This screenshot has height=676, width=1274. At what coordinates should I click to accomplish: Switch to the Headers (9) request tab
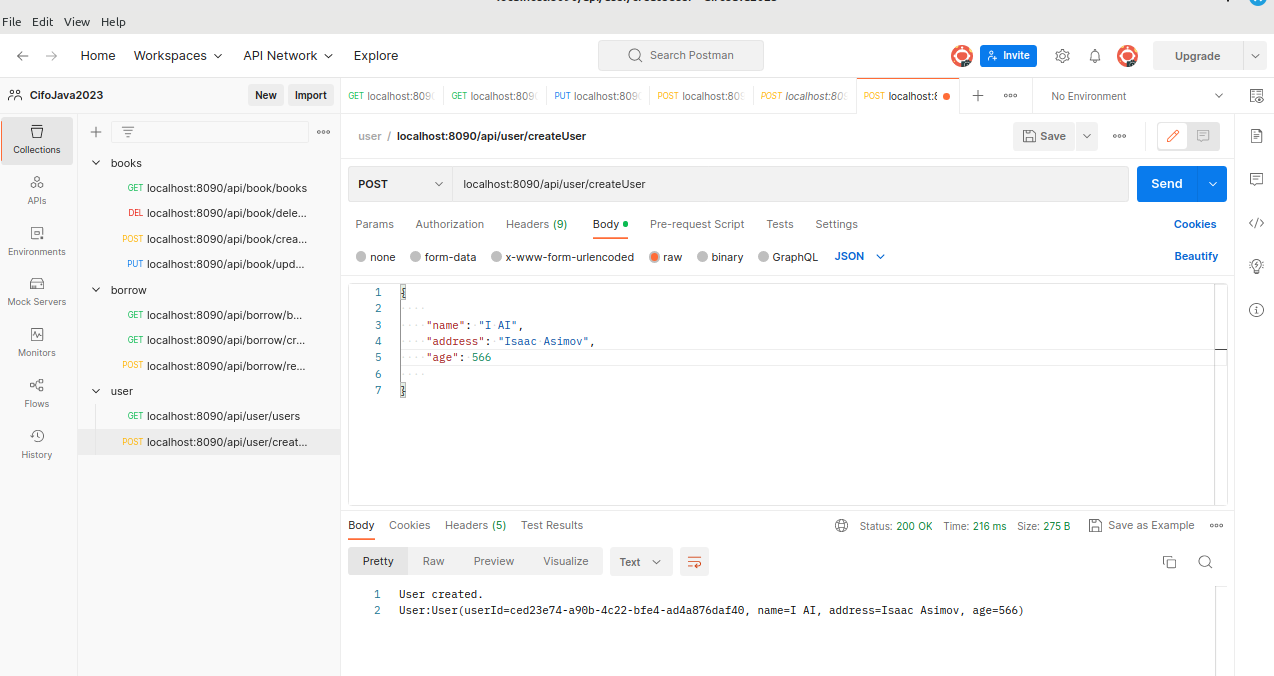(536, 224)
